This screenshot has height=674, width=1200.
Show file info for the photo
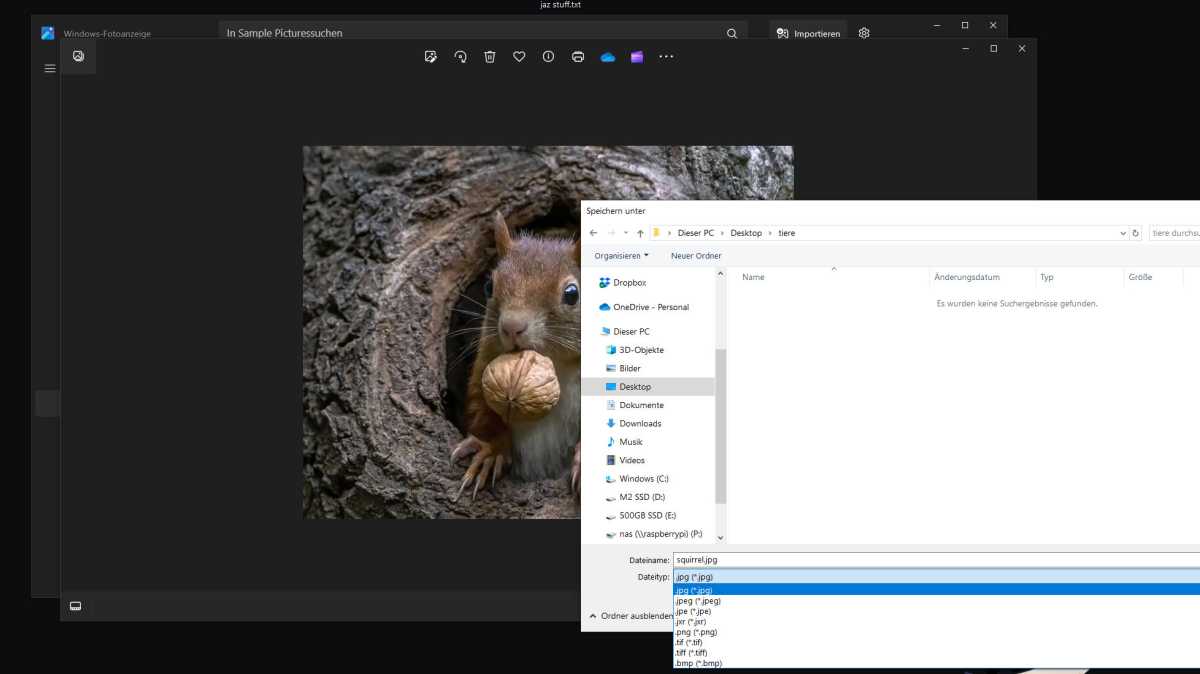548,57
